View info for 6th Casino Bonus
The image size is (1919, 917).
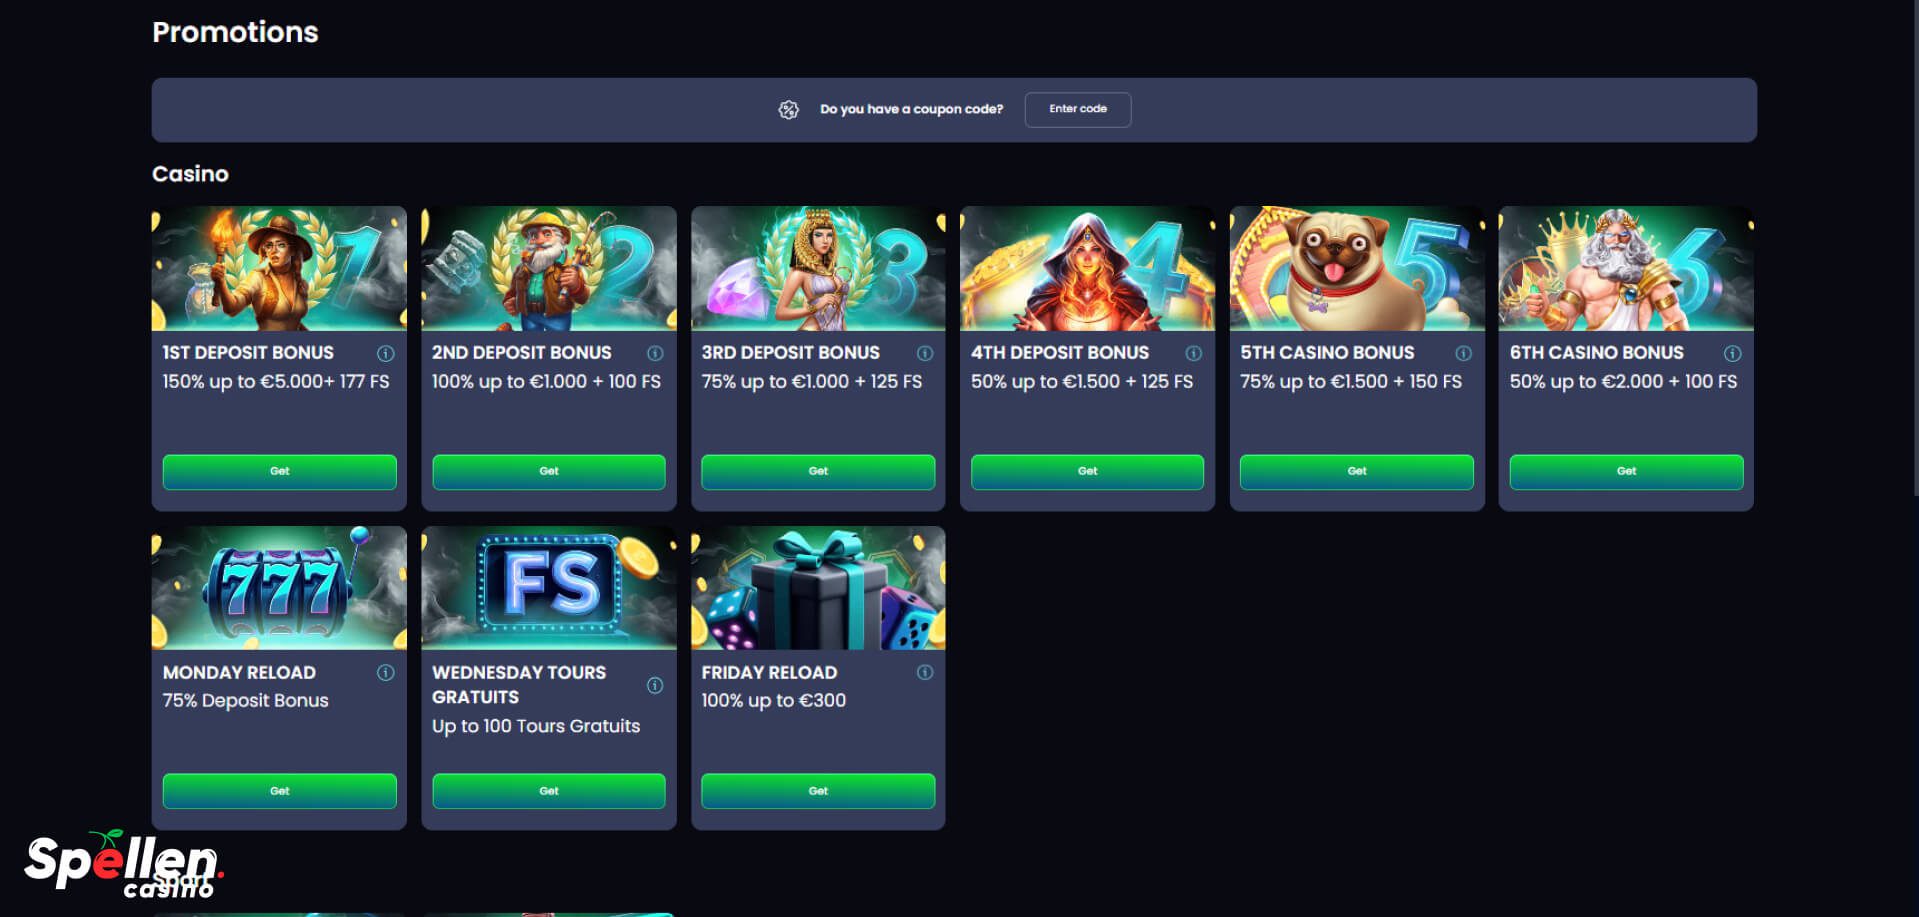1733,353
